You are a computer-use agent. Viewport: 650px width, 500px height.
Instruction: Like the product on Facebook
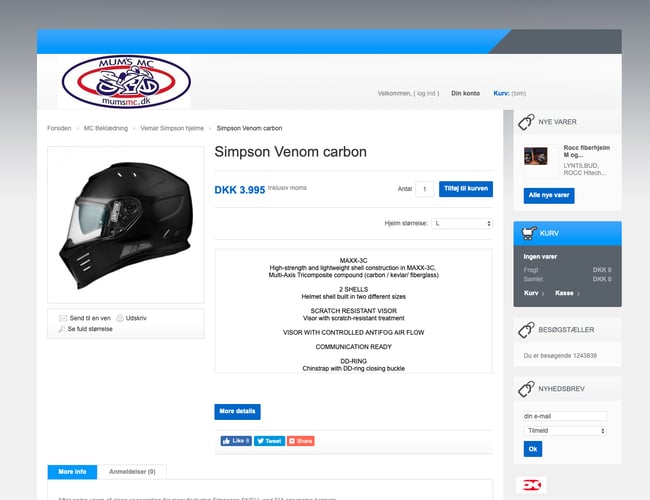236,441
